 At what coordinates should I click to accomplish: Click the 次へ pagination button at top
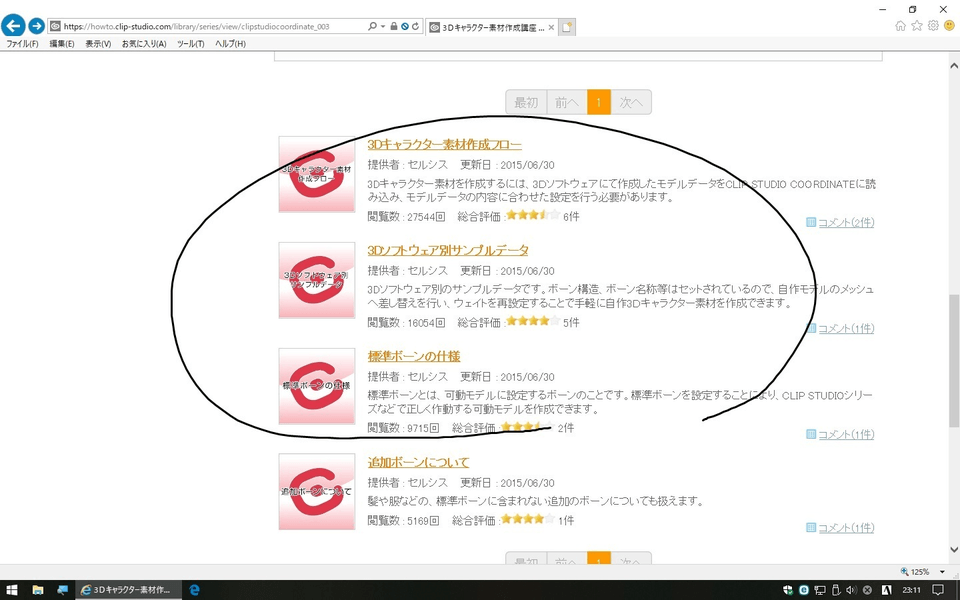tap(630, 102)
